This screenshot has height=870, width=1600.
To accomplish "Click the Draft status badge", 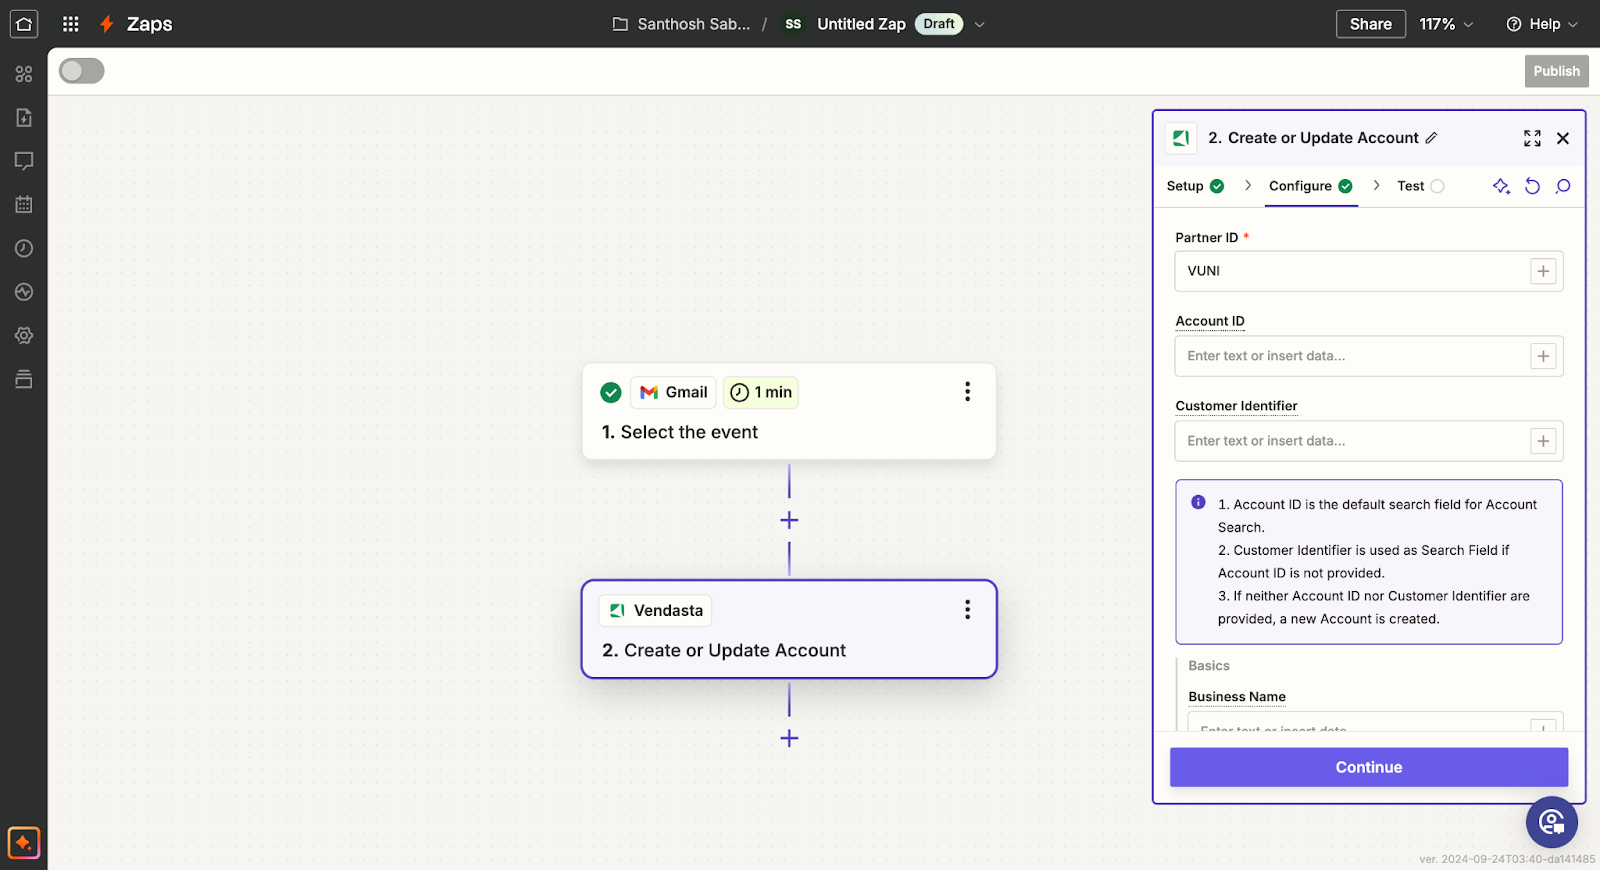I will (939, 24).
